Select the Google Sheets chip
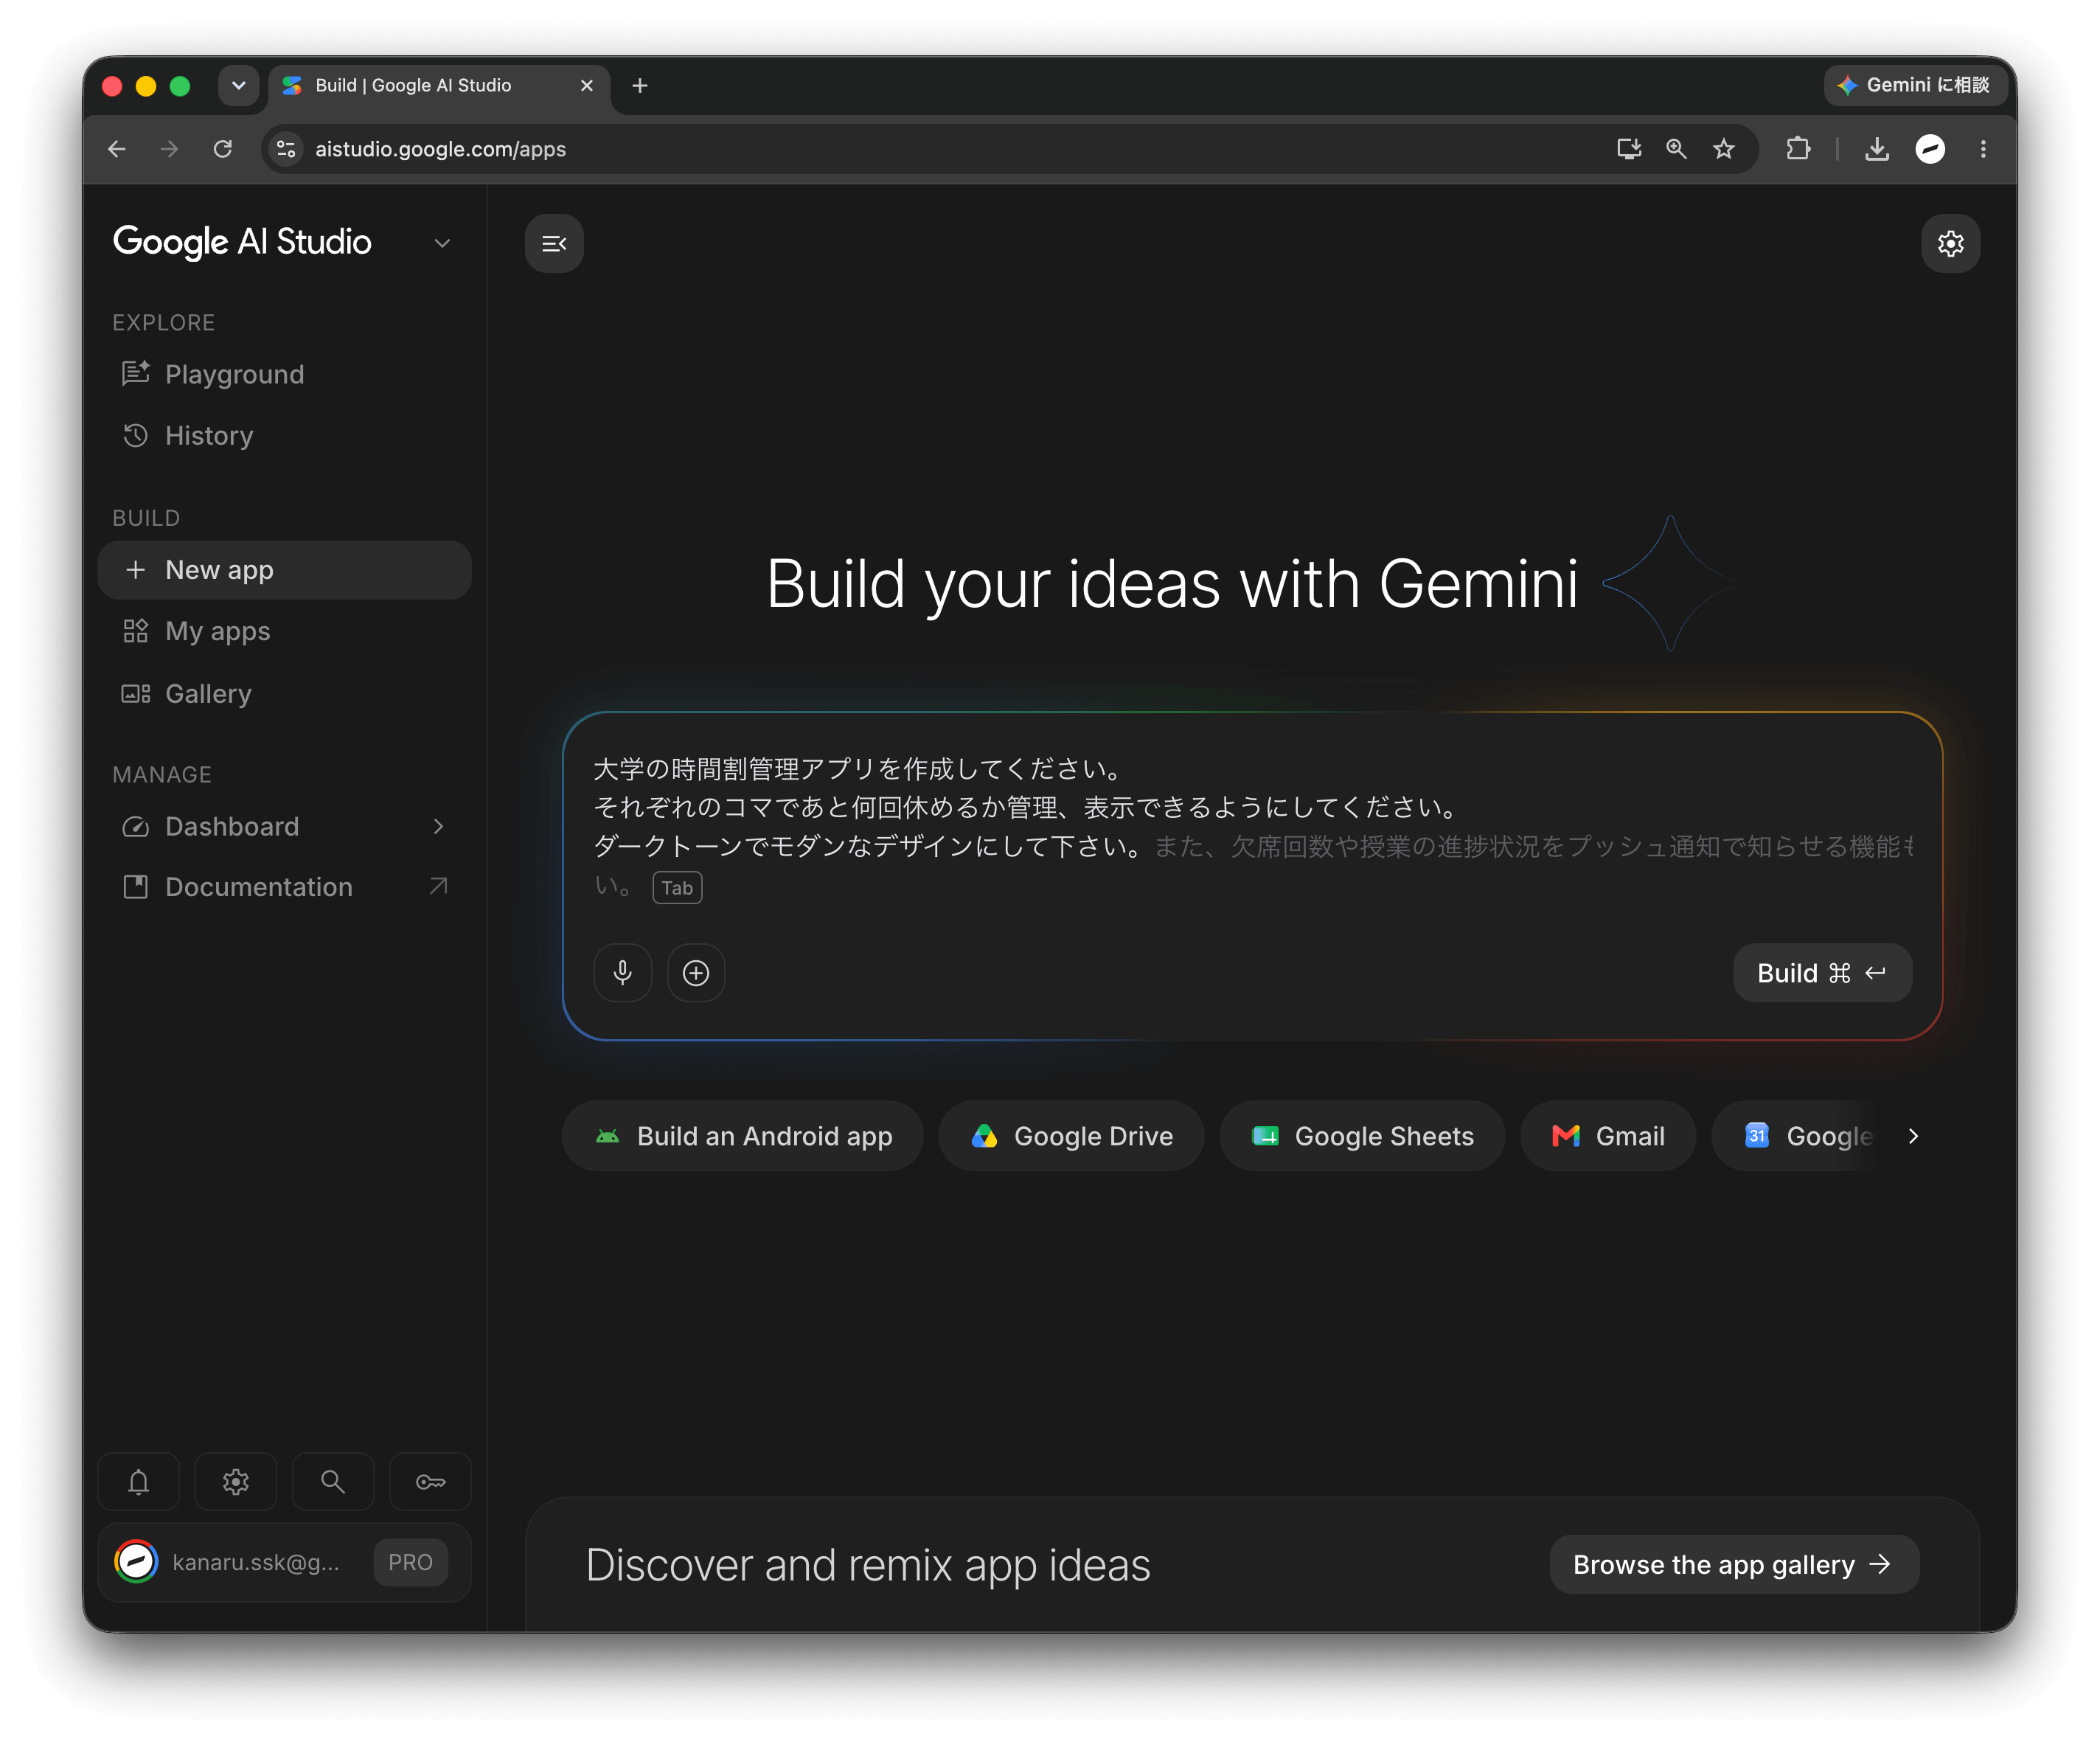The height and width of the screenshot is (1742, 2100). click(x=1362, y=1136)
